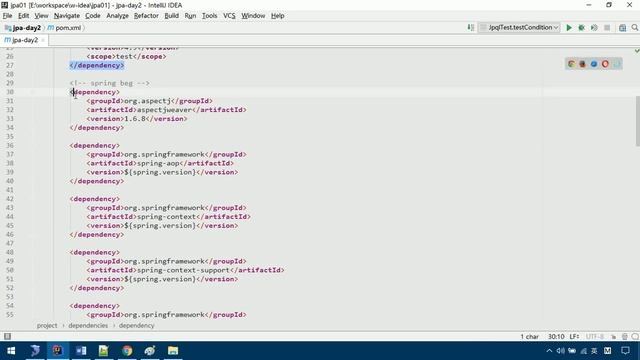
Task: Click the build project hammer icon
Action: (x=471, y=27)
